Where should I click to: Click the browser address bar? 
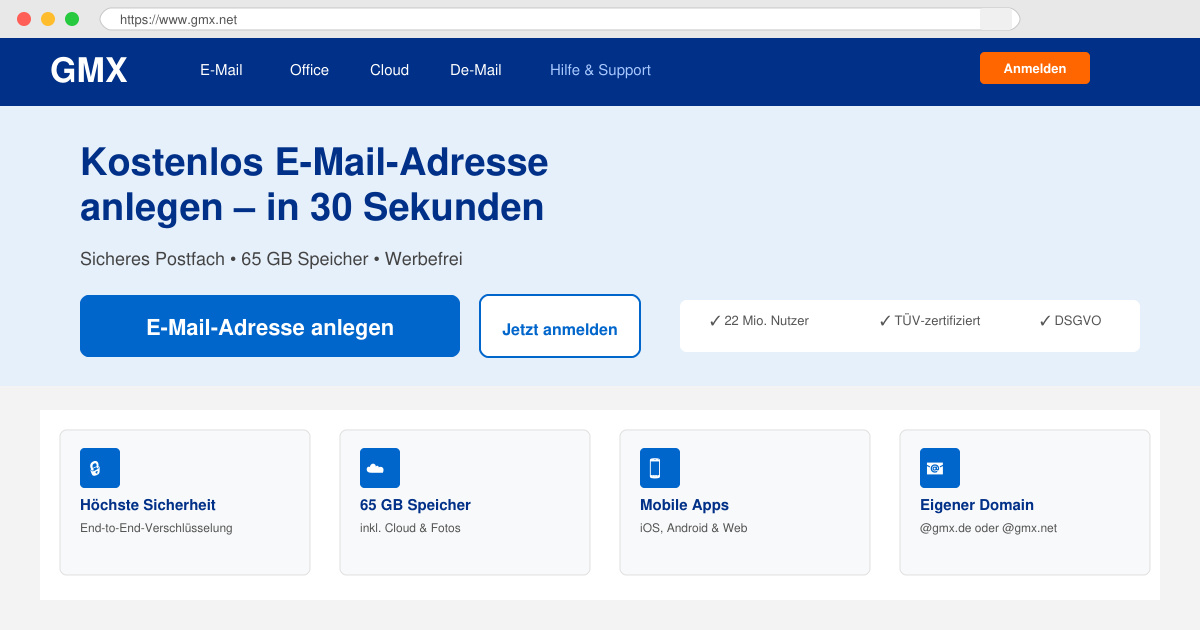click(x=560, y=19)
